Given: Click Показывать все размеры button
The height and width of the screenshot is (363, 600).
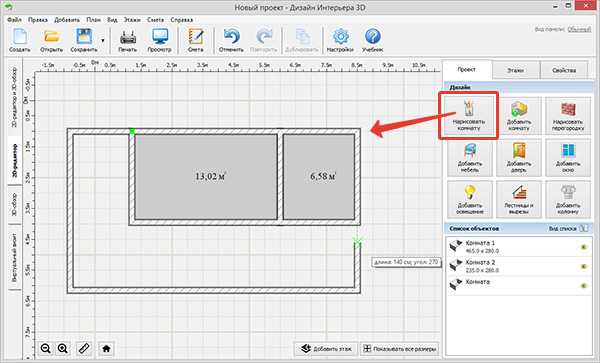Looking at the screenshot, I should [x=399, y=348].
